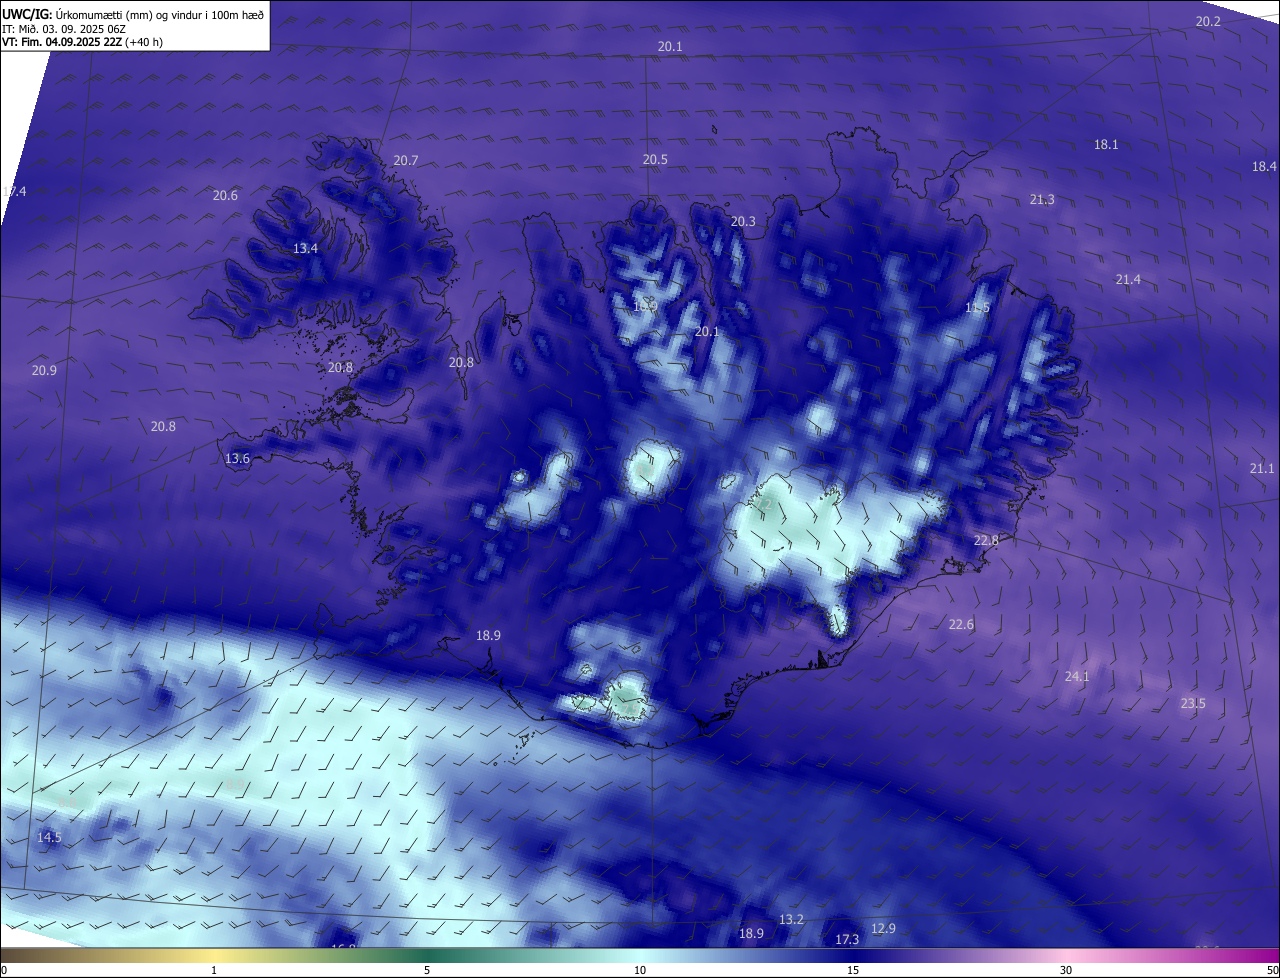
Task: Click the 24.1 value label
Action: [1076, 676]
